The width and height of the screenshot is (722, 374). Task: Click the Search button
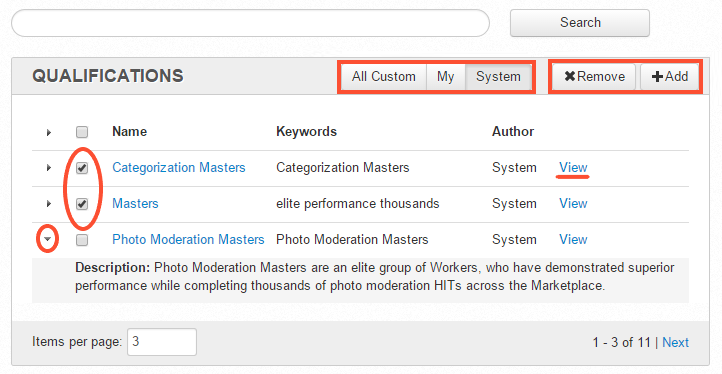(580, 23)
